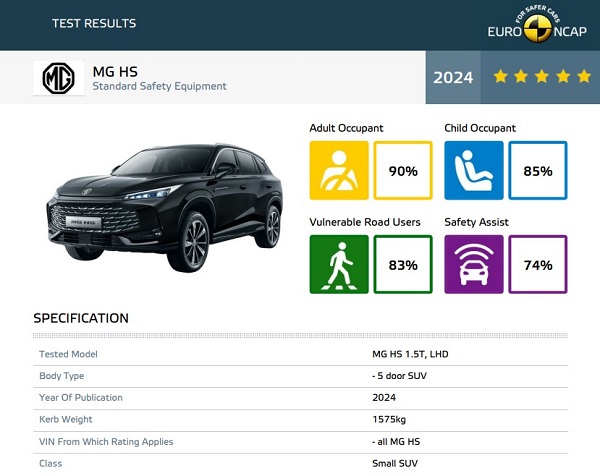Image resolution: width=600 pixels, height=476 pixels.
Task: Click the MG brand logo
Action: click(x=59, y=78)
